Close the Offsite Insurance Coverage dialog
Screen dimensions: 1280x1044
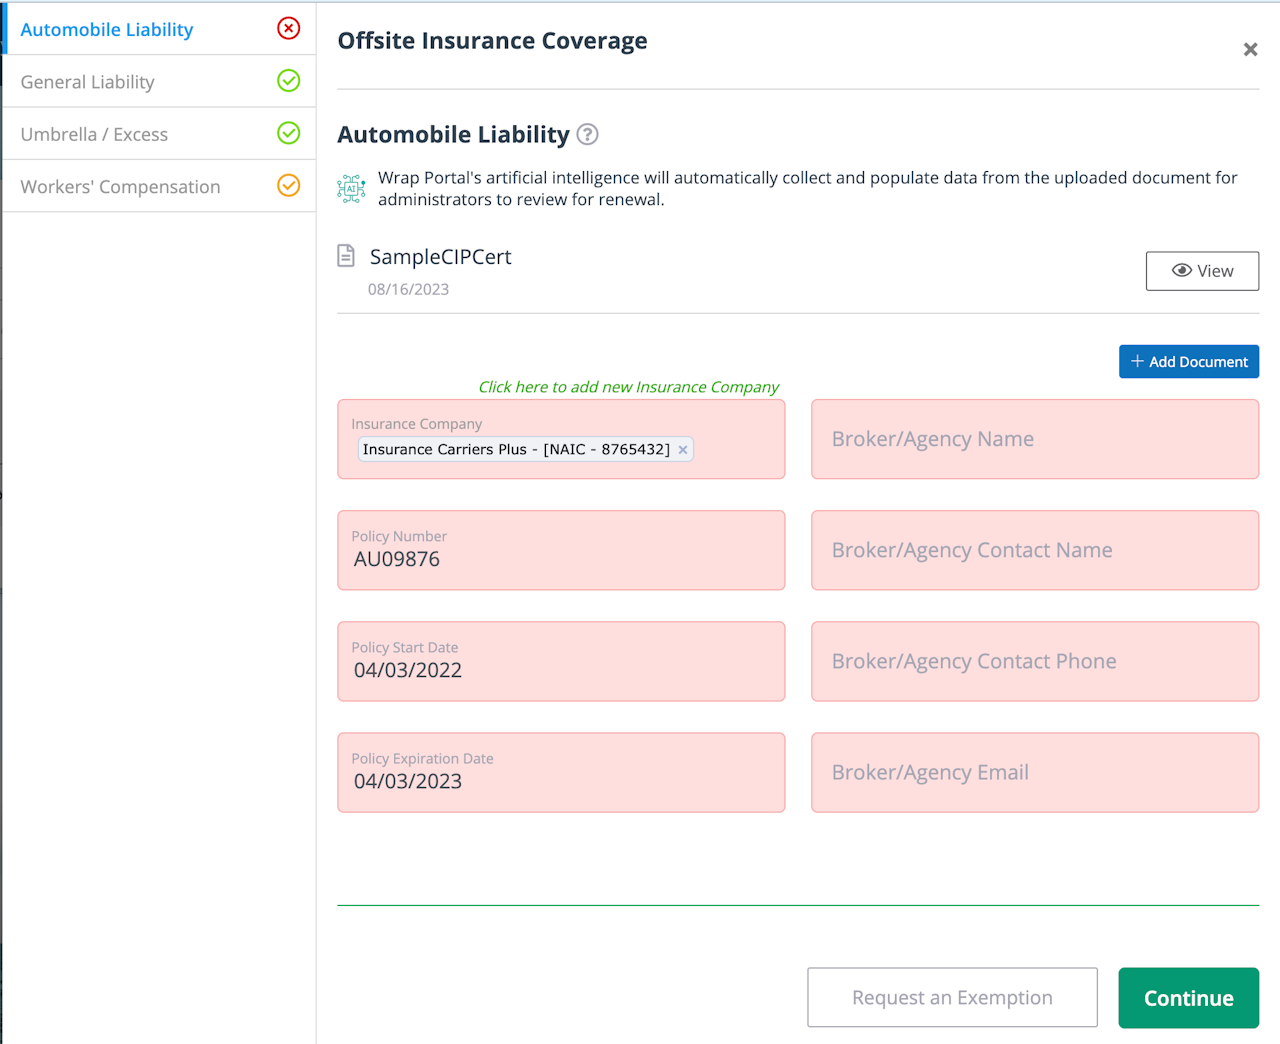(x=1250, y=49)
